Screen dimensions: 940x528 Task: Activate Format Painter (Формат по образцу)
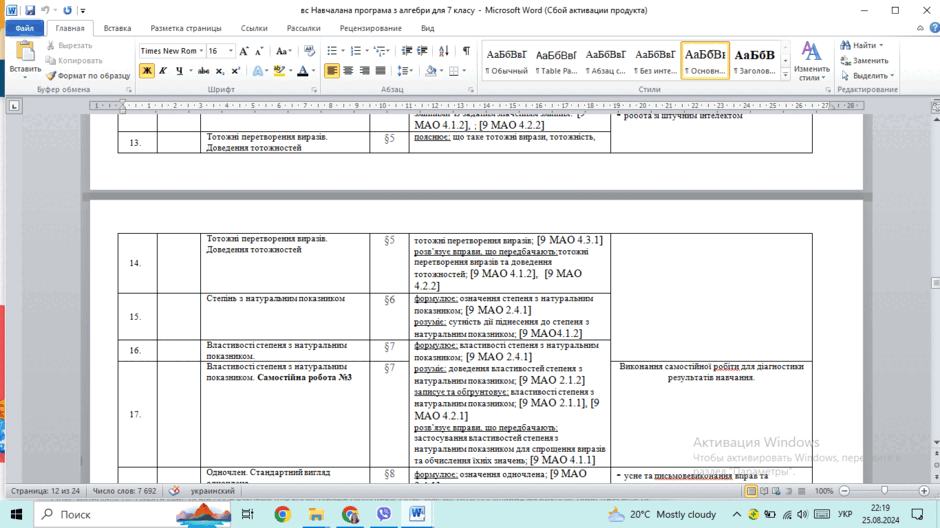point(88,76)
